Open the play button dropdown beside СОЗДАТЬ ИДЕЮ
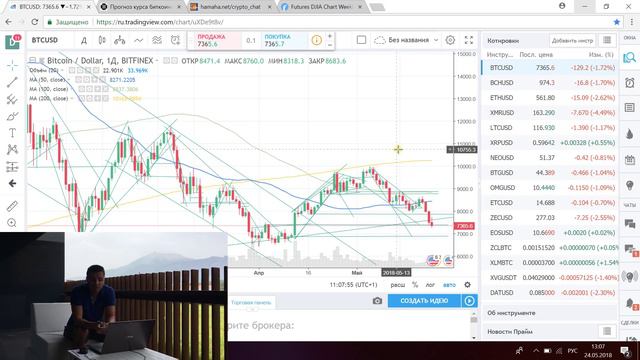640x360 pixels. [469, 301]
